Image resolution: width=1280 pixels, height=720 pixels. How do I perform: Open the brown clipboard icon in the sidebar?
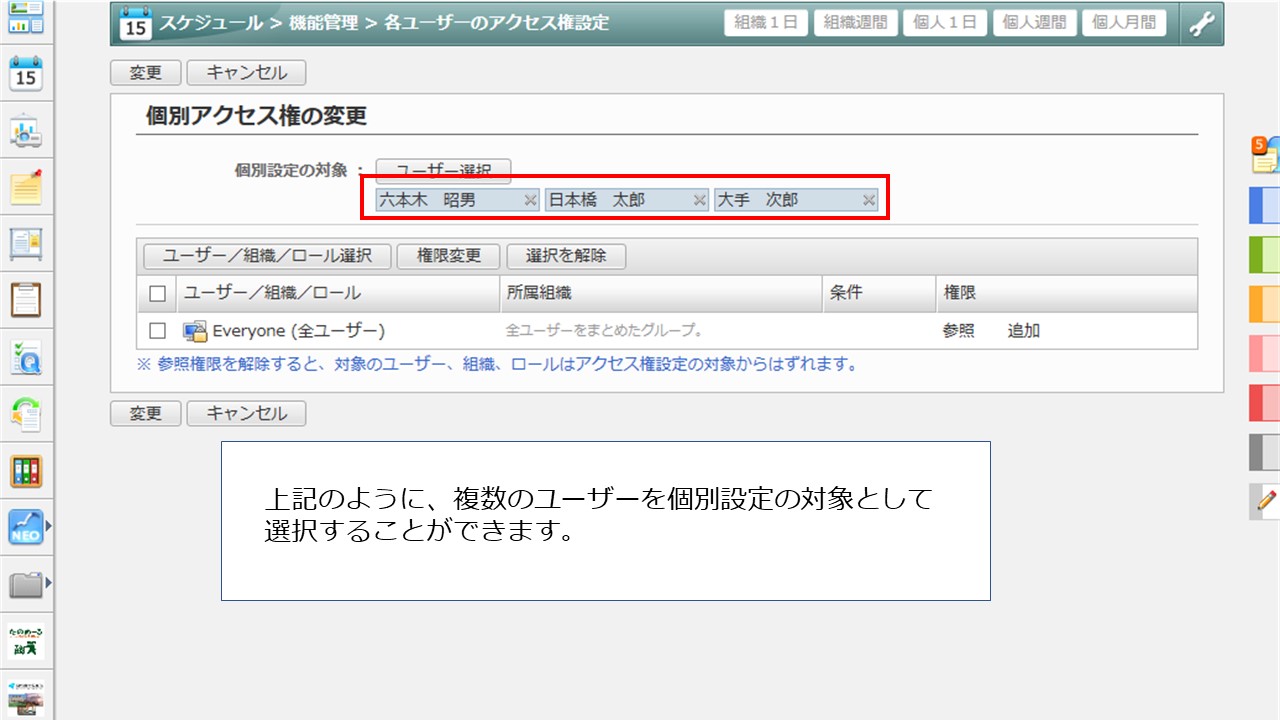(x=26, y=300)
